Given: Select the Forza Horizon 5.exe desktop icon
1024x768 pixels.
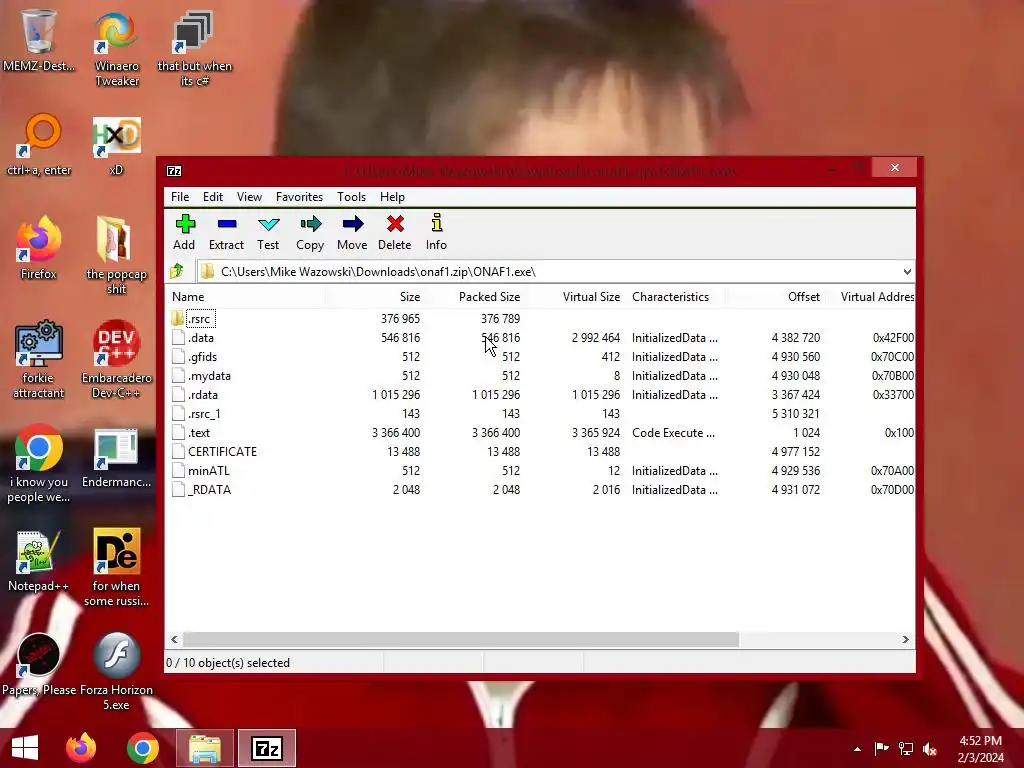Looking at the screenshot, I should (116, 671).
